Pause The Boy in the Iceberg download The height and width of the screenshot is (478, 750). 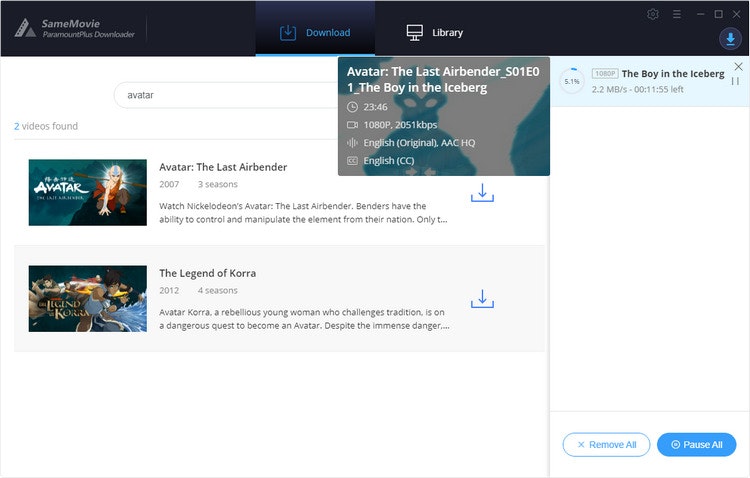(735, 81)
